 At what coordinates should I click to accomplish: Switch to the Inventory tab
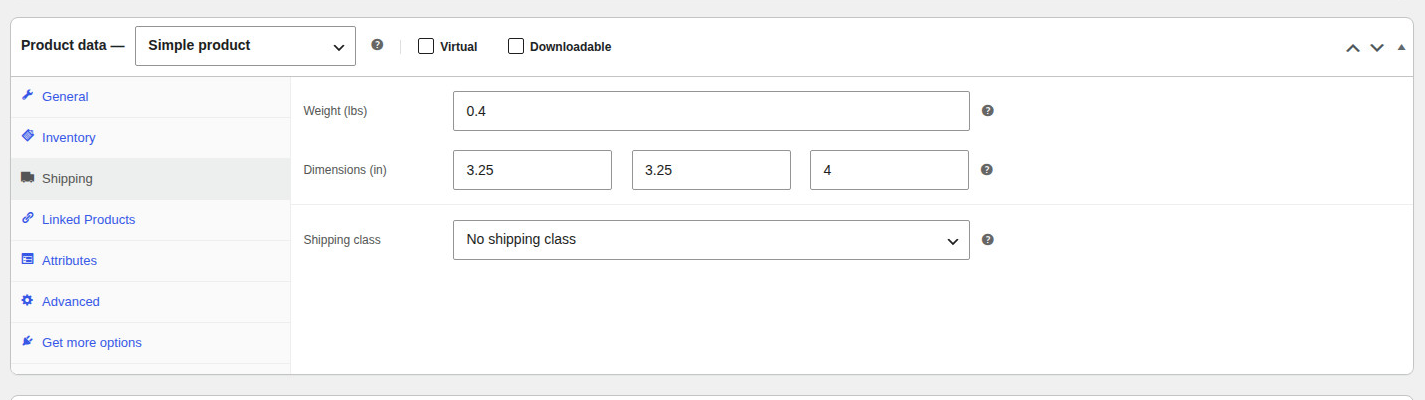(x=150, y=138)
